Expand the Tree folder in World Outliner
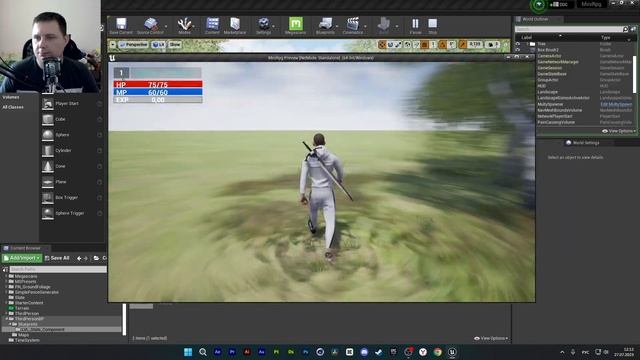 [x=527, y=44]
